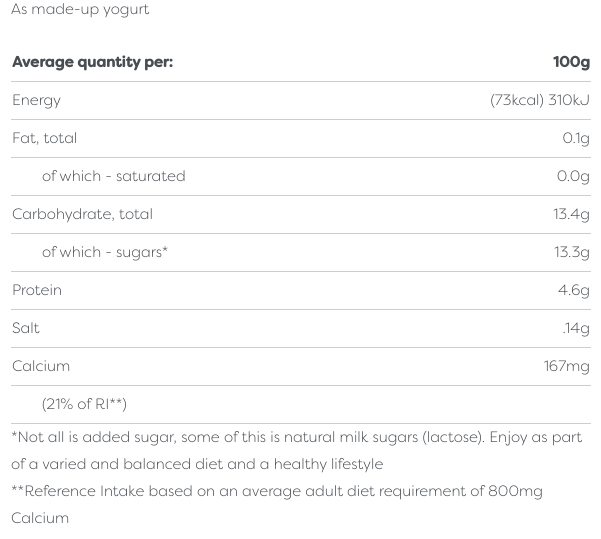The height and width of the screenshot is (539, 601).
Task: Select the 'Average quantity per:' header
Action: [92, 62]
